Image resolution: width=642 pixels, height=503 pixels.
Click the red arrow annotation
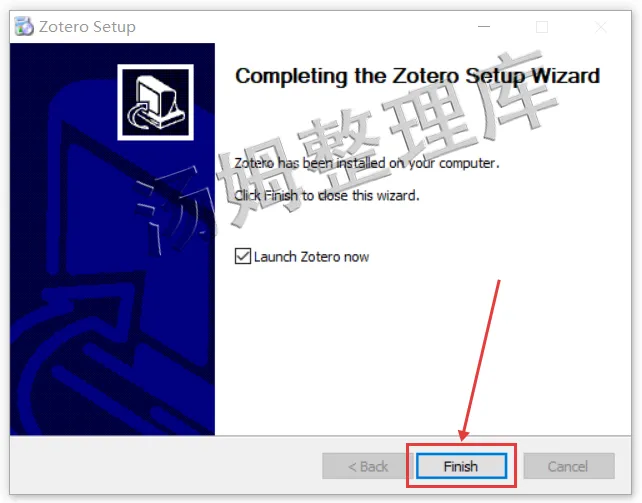click(481, 360)
